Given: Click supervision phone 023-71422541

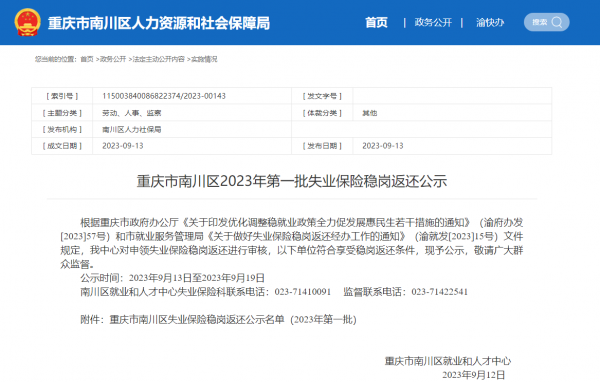Looking at the screenshot, I should tap(440, 292).
